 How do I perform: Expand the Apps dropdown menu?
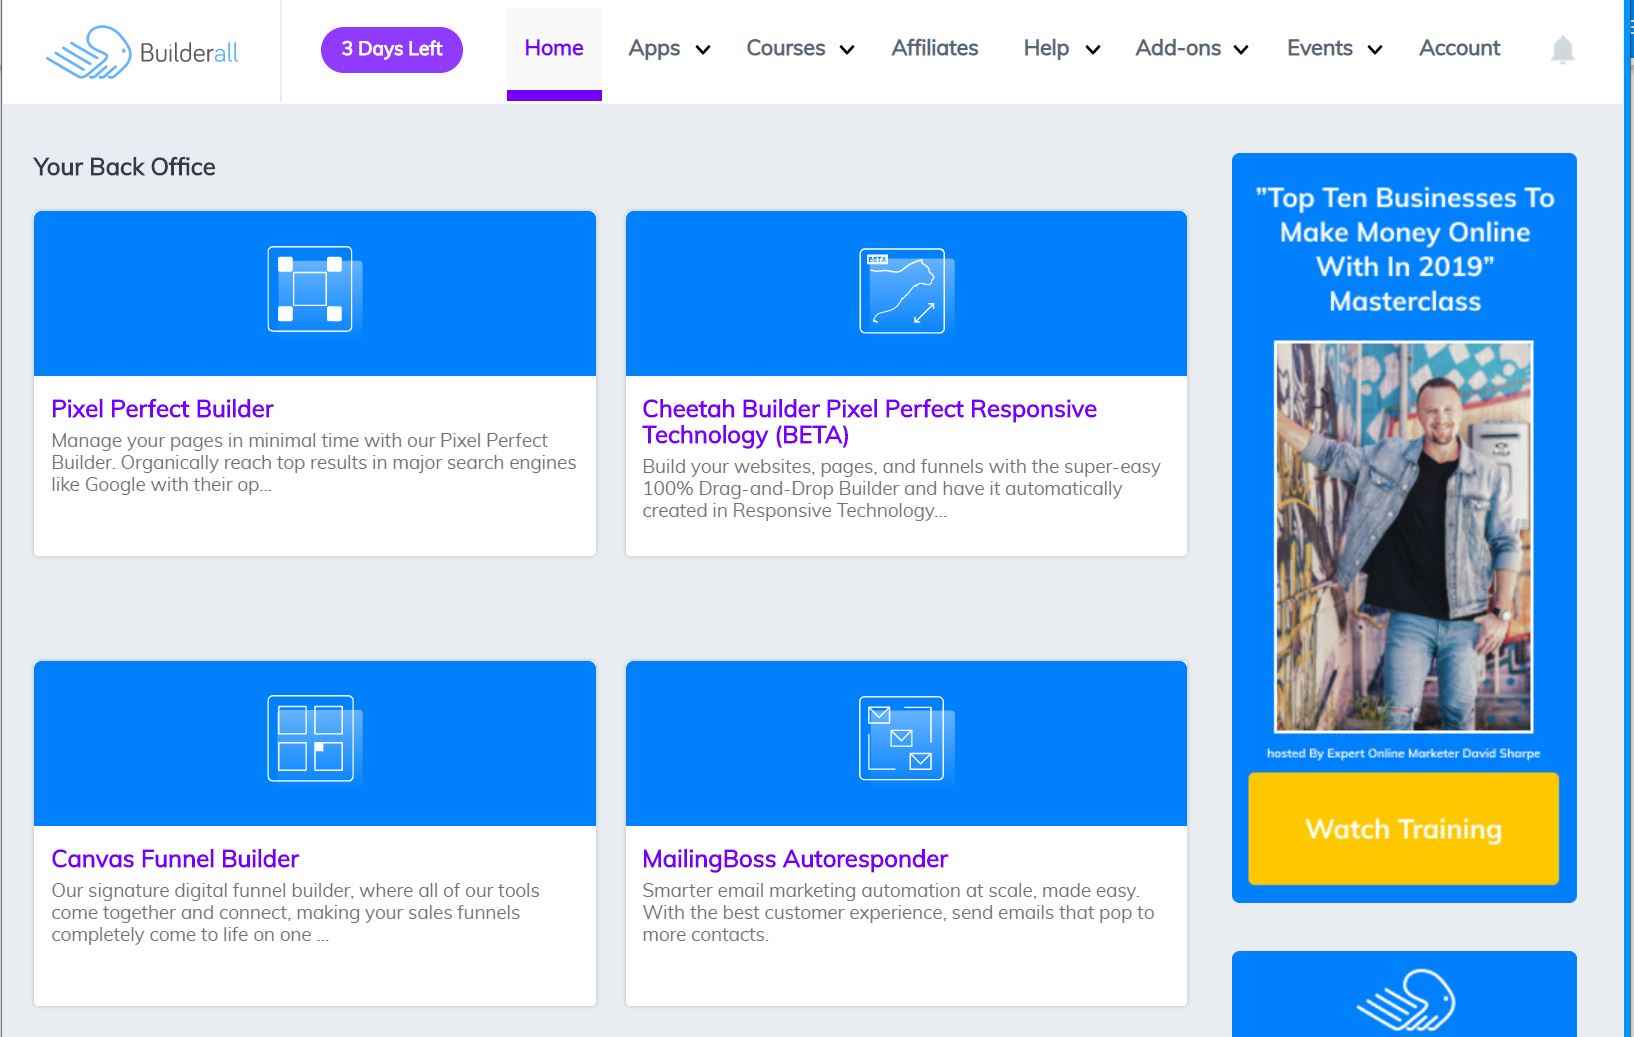[668, 49]
